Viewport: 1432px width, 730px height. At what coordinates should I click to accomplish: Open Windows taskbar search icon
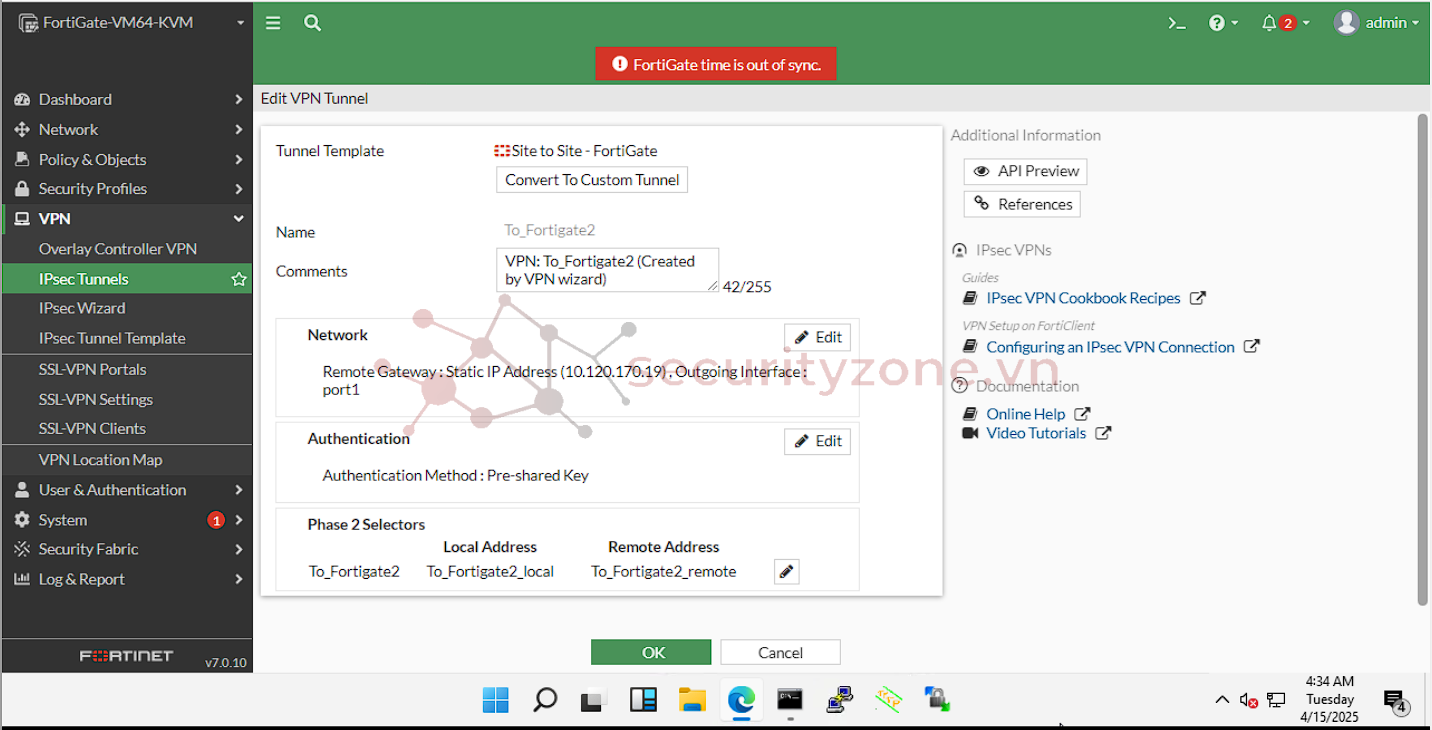coord(545,700)
